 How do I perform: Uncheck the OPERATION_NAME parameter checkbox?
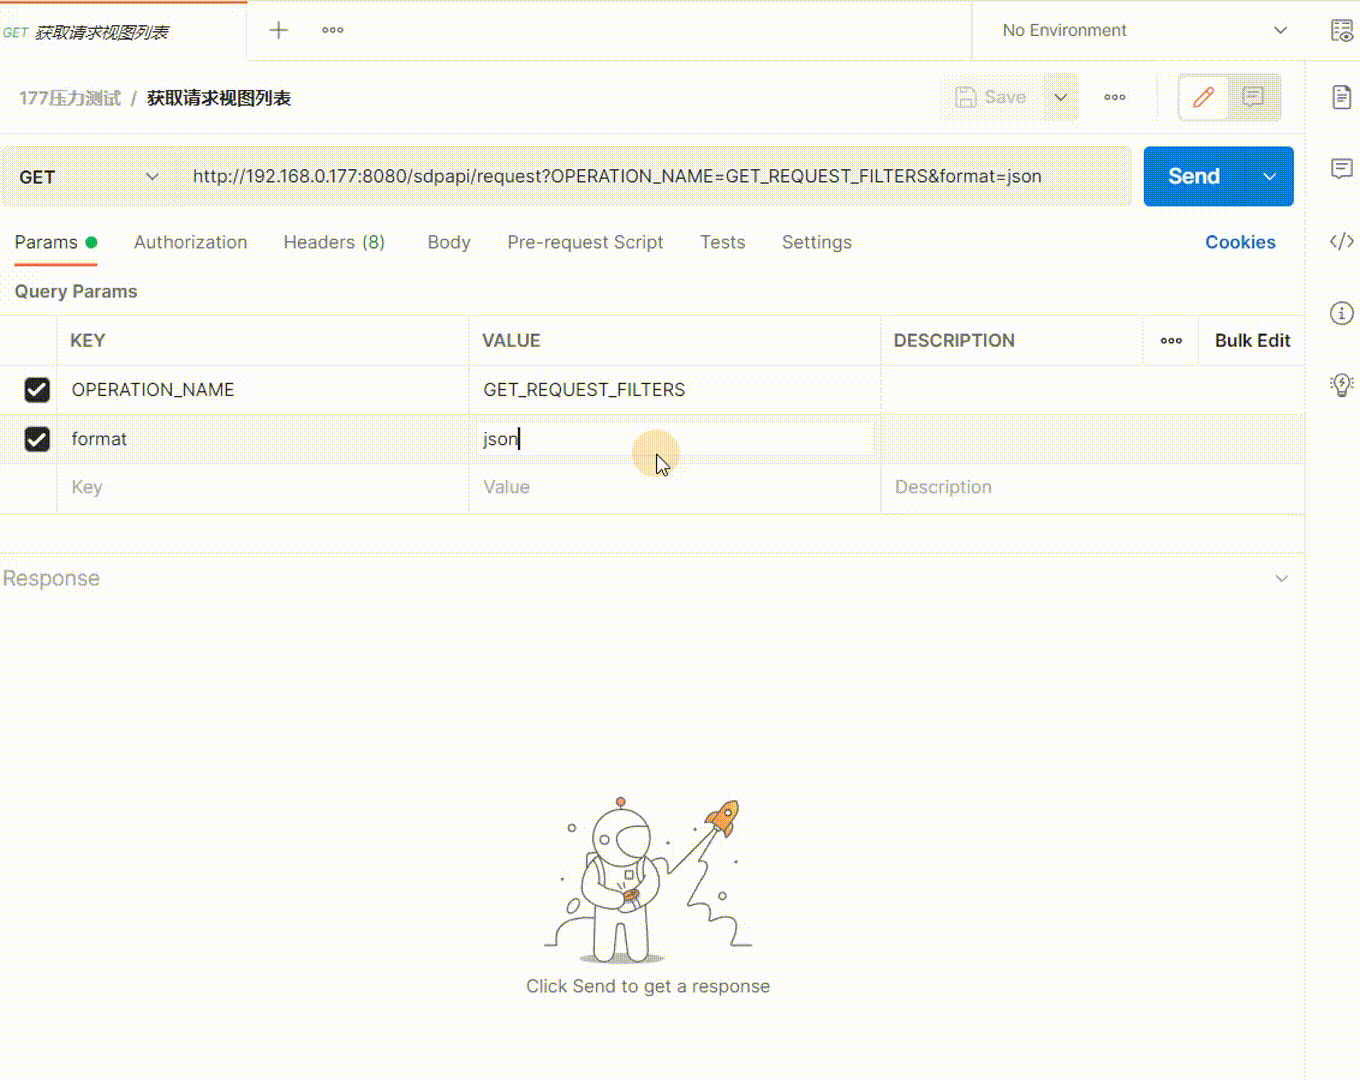pyautogui.click(x=37, y=390)
